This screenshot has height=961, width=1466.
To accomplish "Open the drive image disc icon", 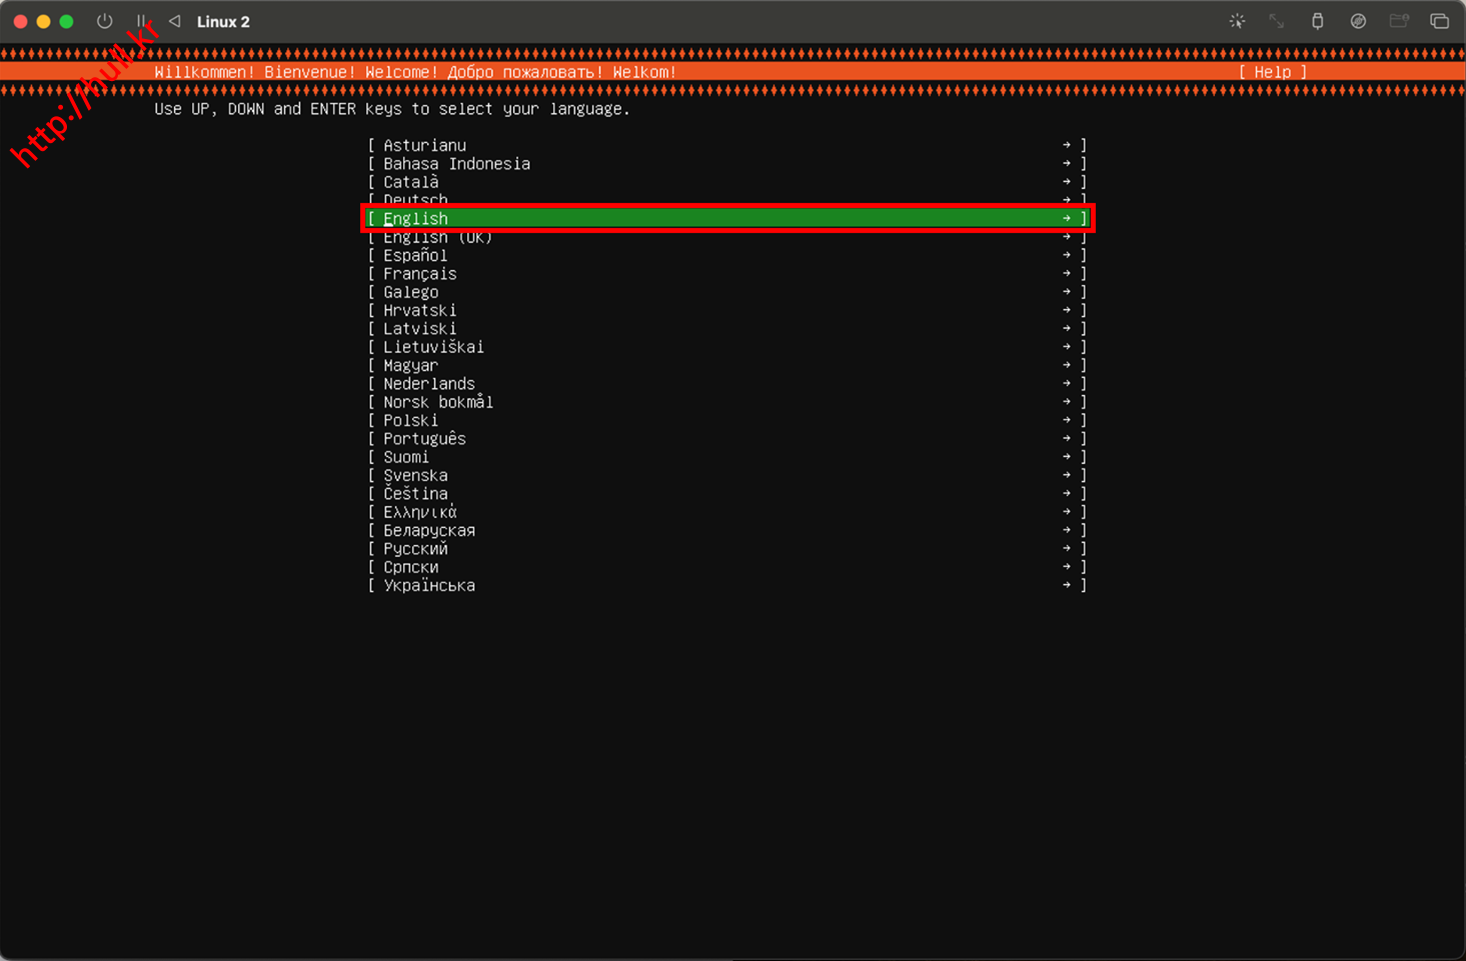I will (1358, 21).
